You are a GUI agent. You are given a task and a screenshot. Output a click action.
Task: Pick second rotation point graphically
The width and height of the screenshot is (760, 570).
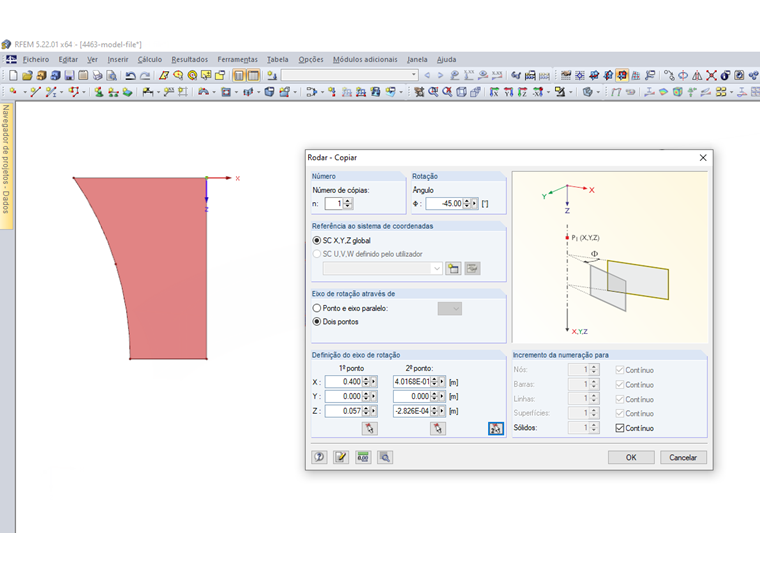tap(438, 428)
